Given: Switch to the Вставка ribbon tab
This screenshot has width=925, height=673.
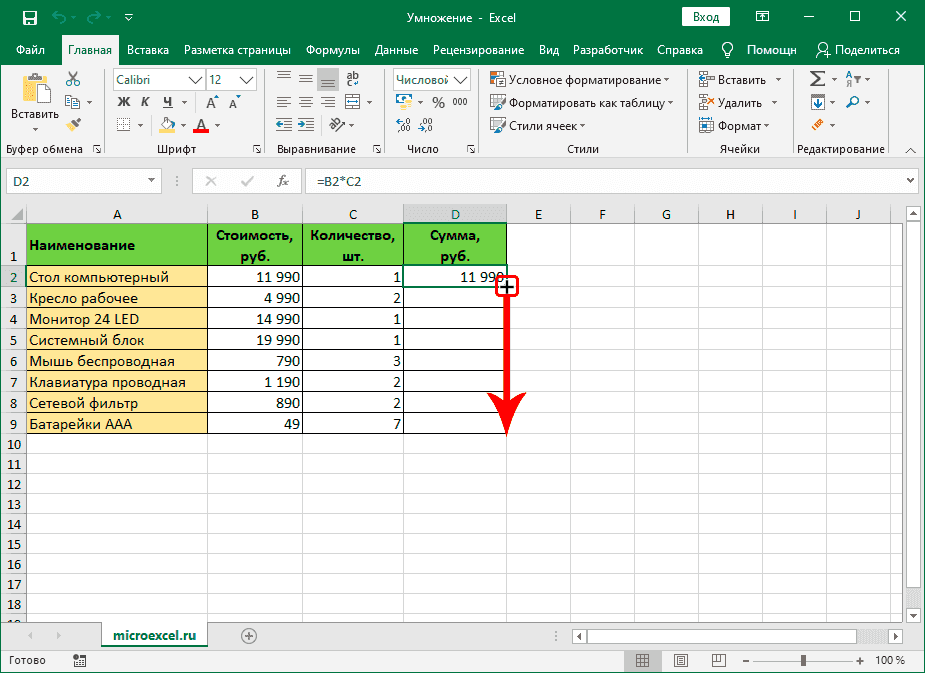Looking at the screenshot, I should coord(148,50).
